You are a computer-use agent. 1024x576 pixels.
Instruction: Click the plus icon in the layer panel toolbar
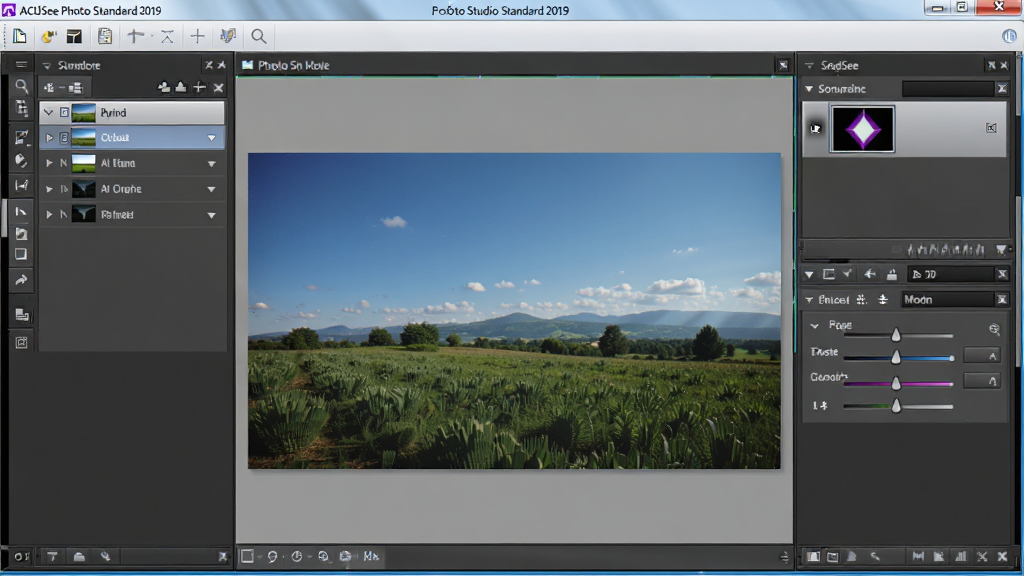click(200, 88)
